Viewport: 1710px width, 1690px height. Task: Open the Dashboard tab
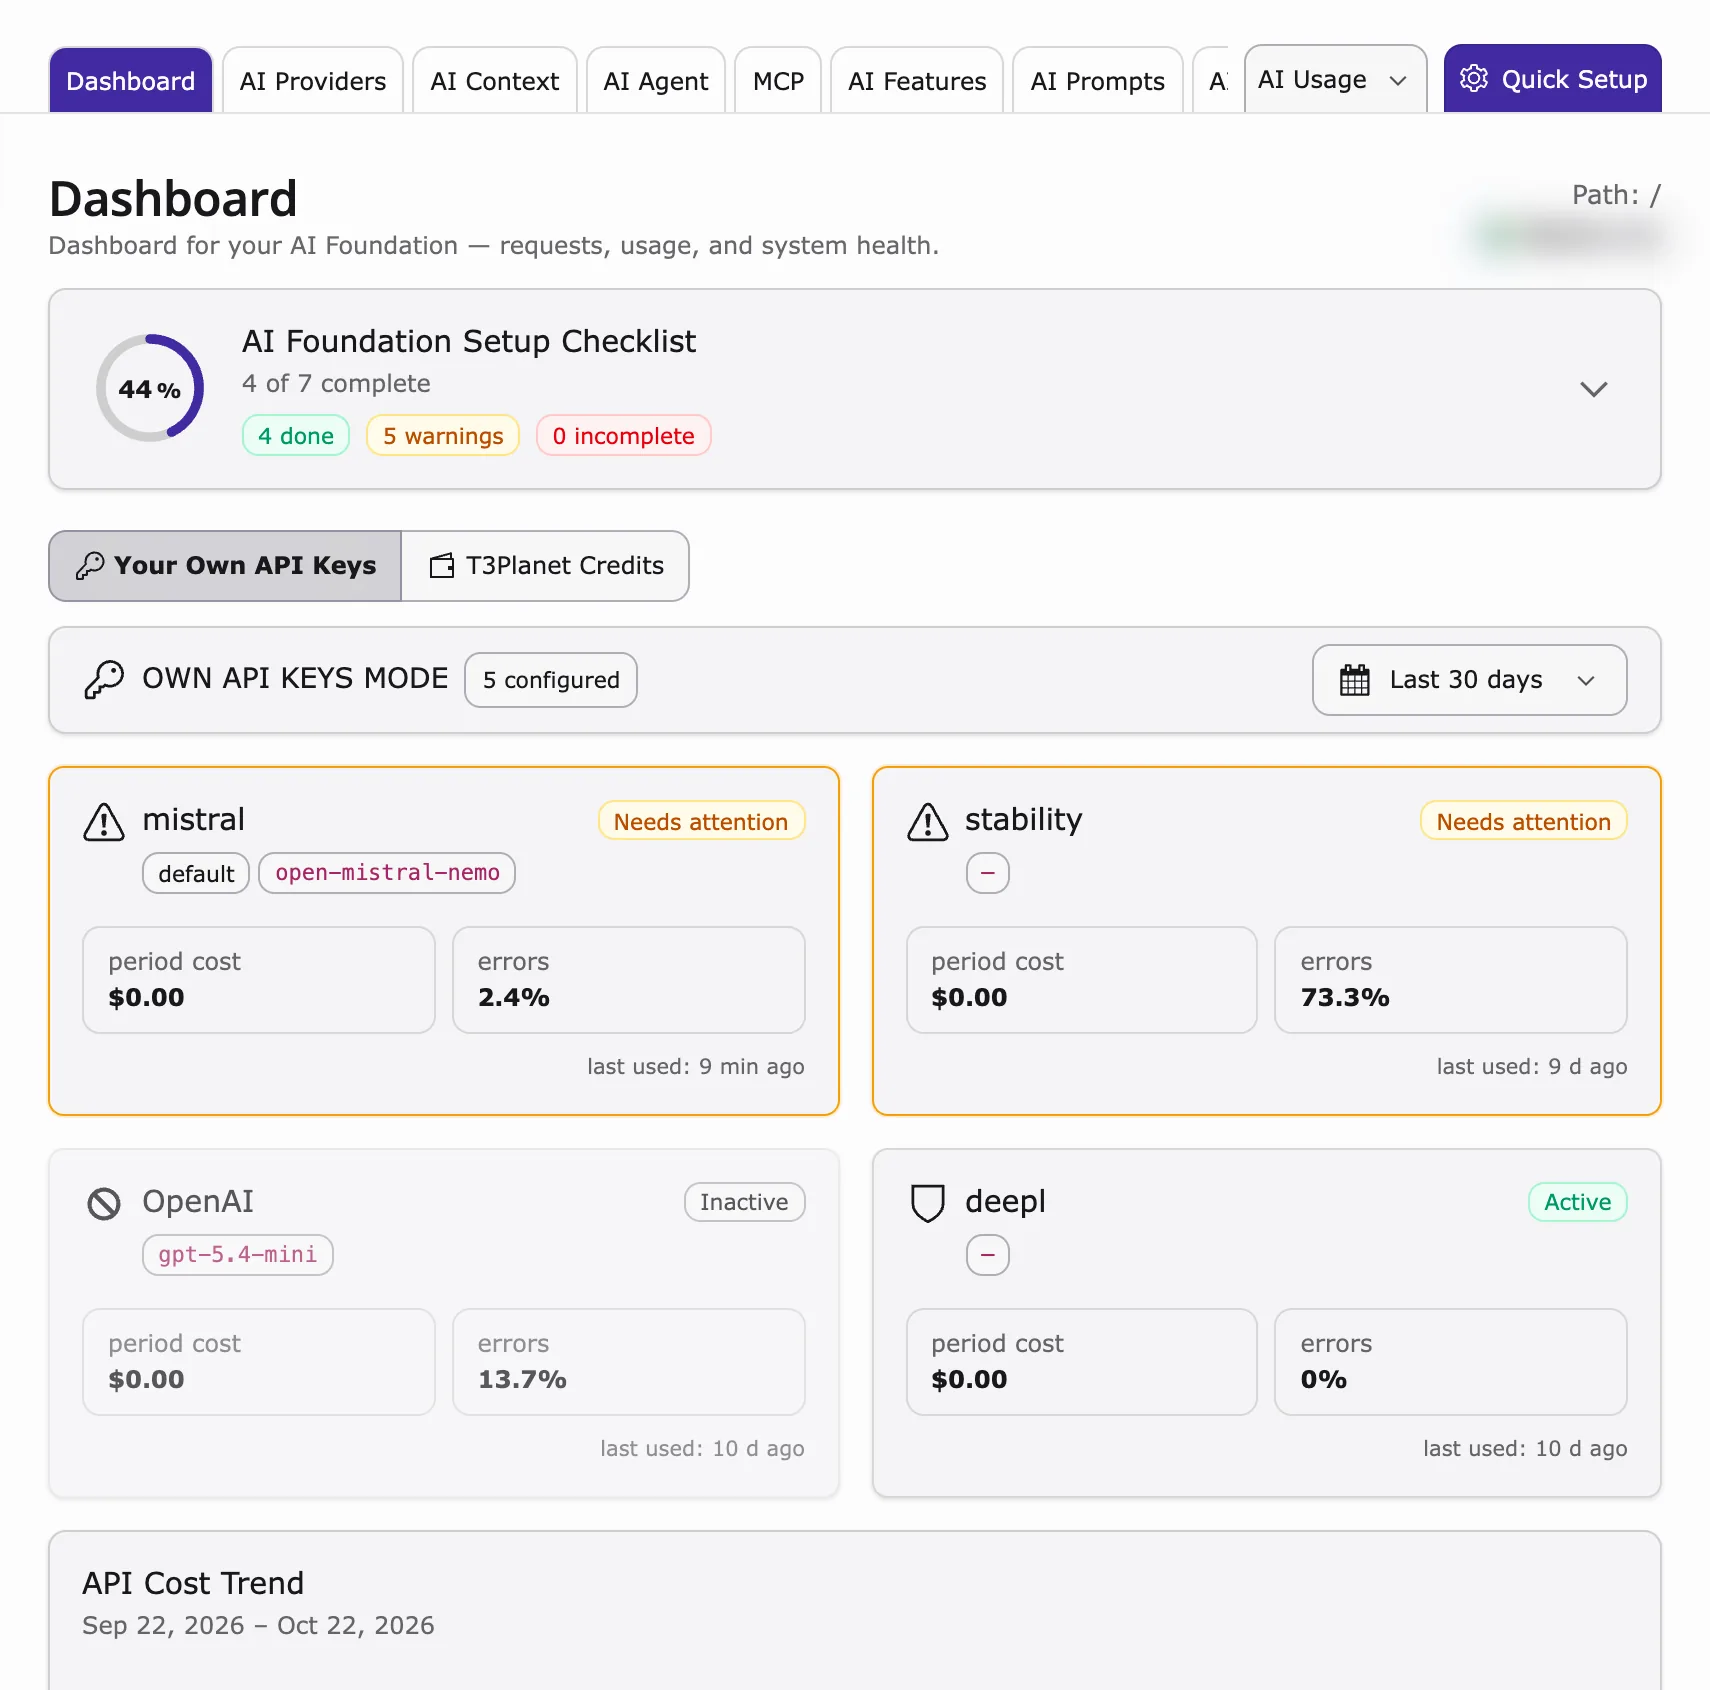pos(131,80)
